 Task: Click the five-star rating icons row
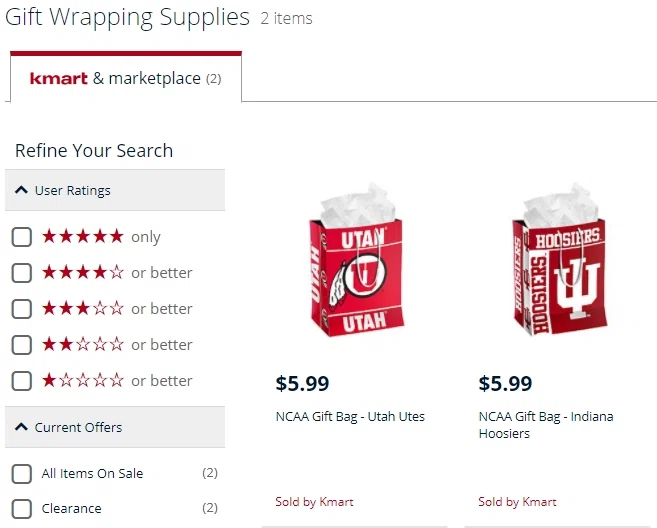coord(83,237)
